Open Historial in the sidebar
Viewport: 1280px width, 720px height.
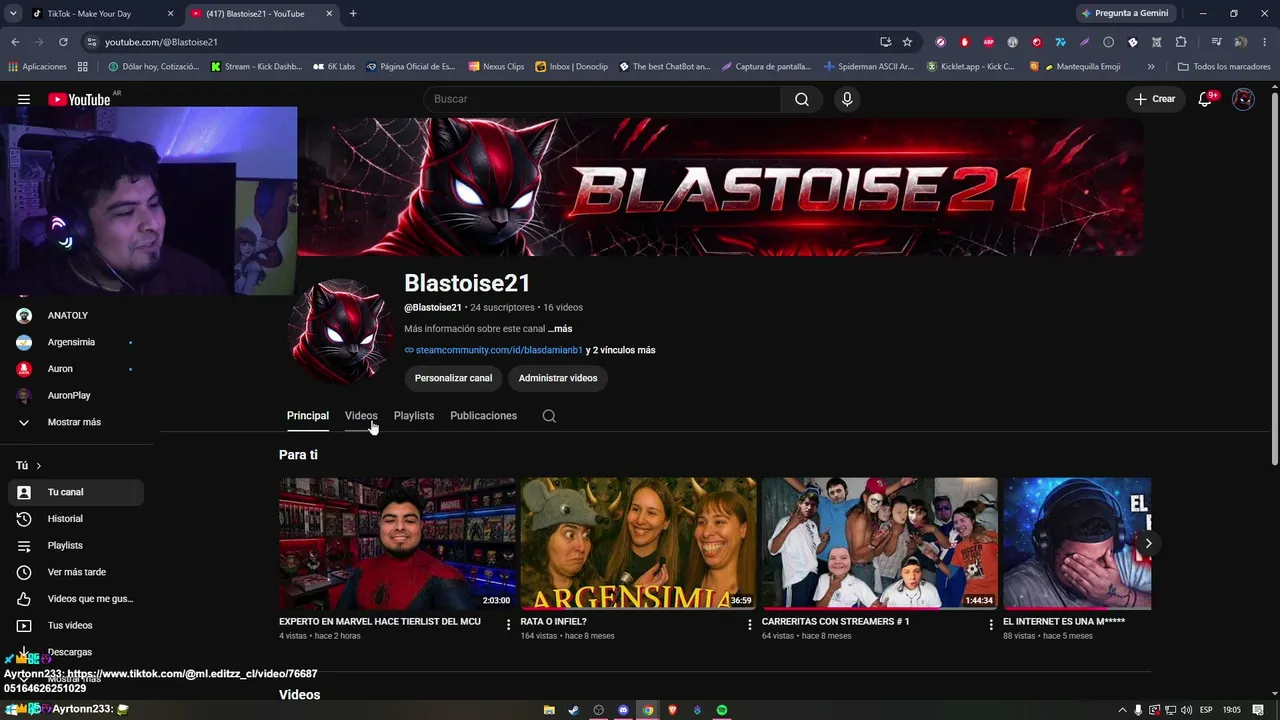click(x=76, y=519)
